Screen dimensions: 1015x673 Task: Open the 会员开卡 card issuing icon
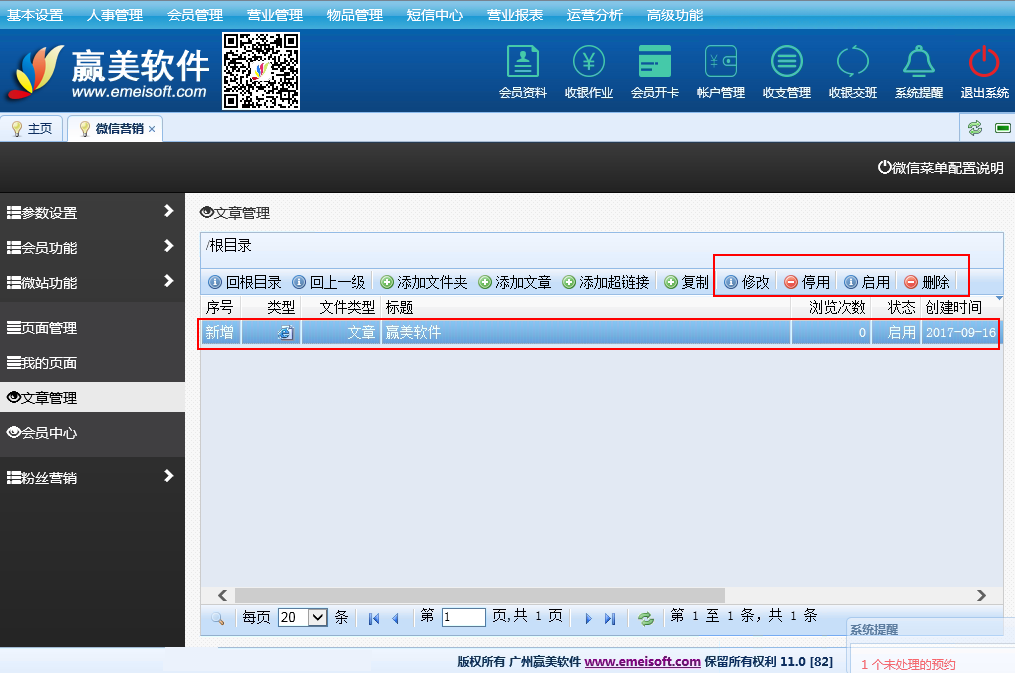[x=654, y=64]
